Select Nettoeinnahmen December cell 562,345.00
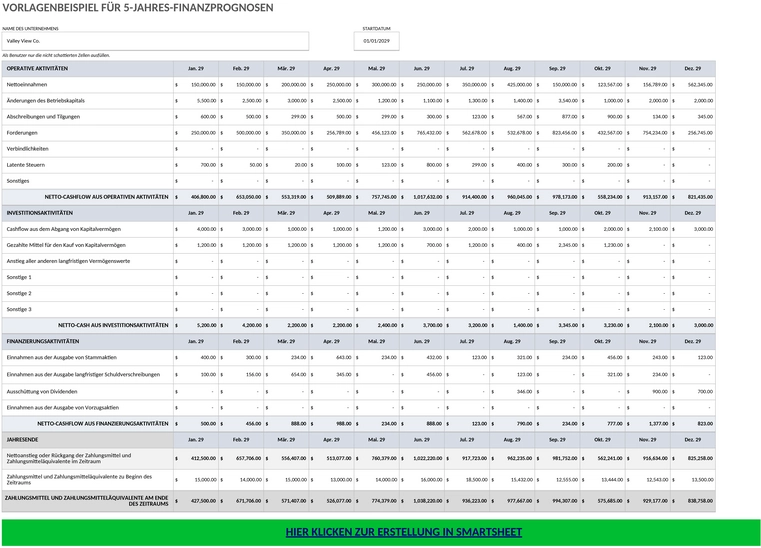The image size is (761, 548). [693, 84]
